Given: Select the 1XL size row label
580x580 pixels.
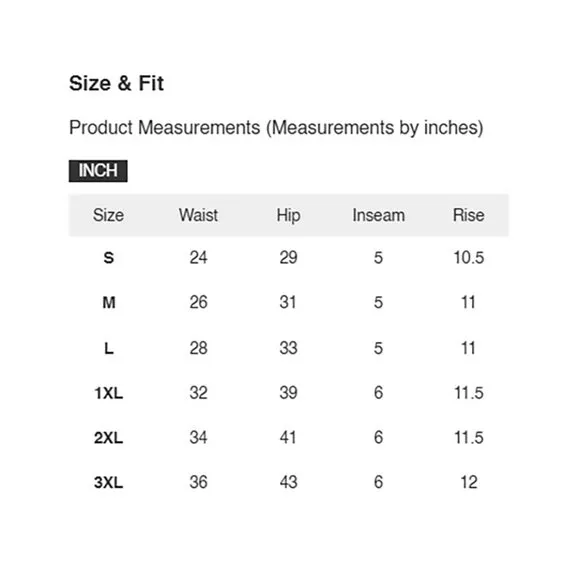Looking at the screenshot, I should [x=108, y=393].
